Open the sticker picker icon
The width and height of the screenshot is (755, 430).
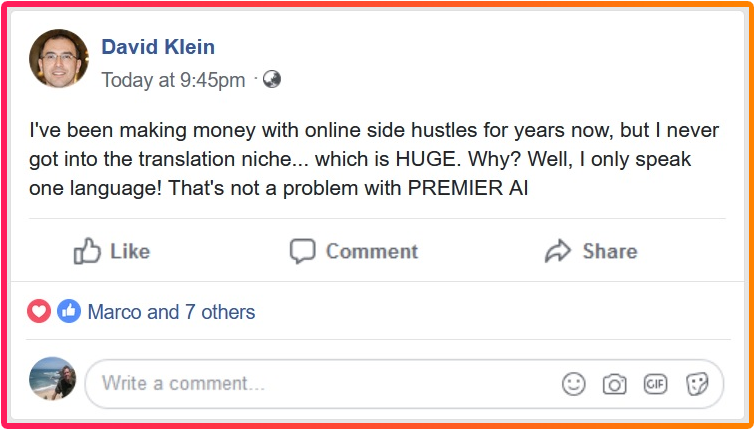click(x=697, y=384)
